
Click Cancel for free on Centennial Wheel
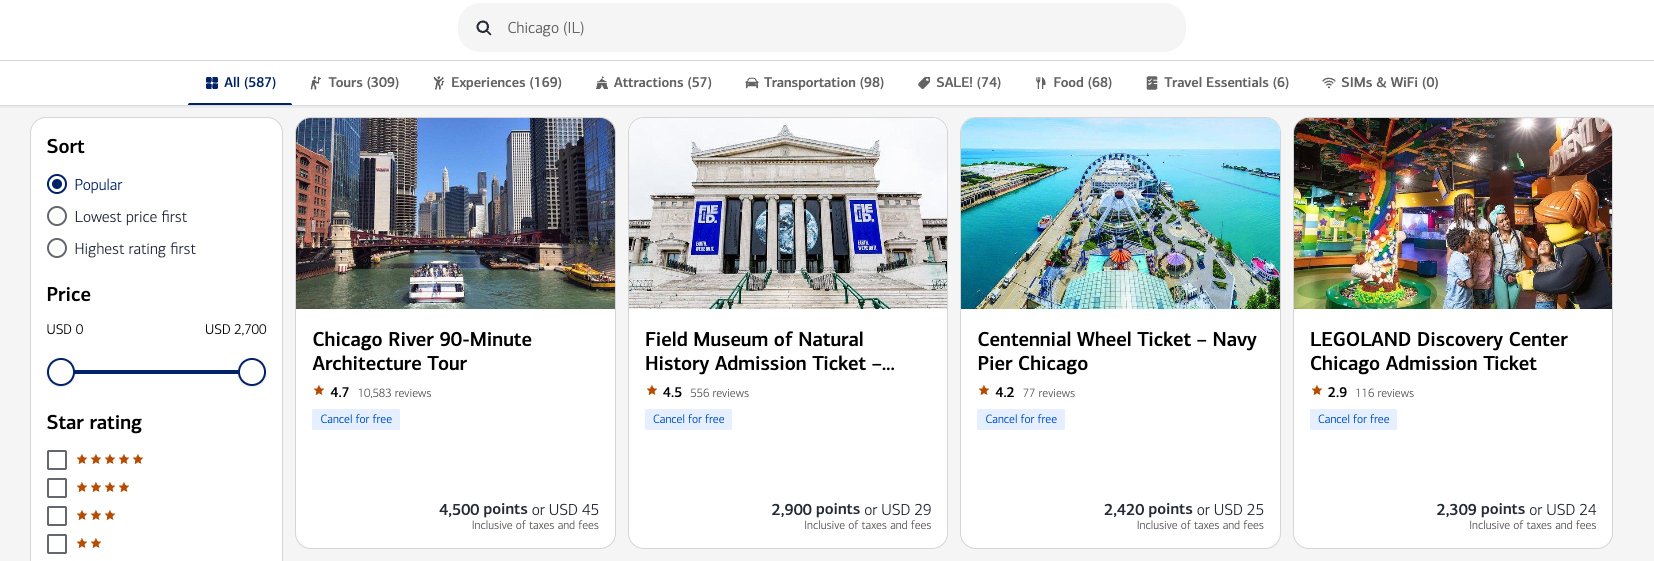1021,419
